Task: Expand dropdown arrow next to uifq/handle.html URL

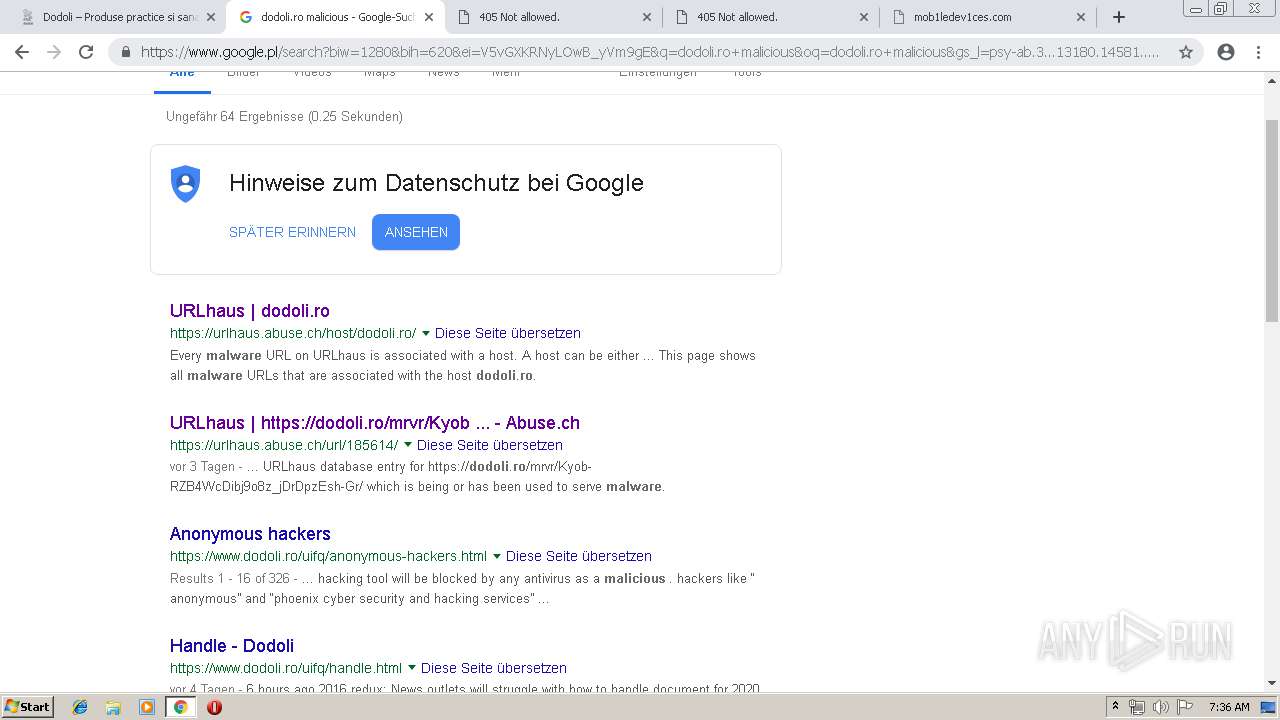Action: click(412, 668)
